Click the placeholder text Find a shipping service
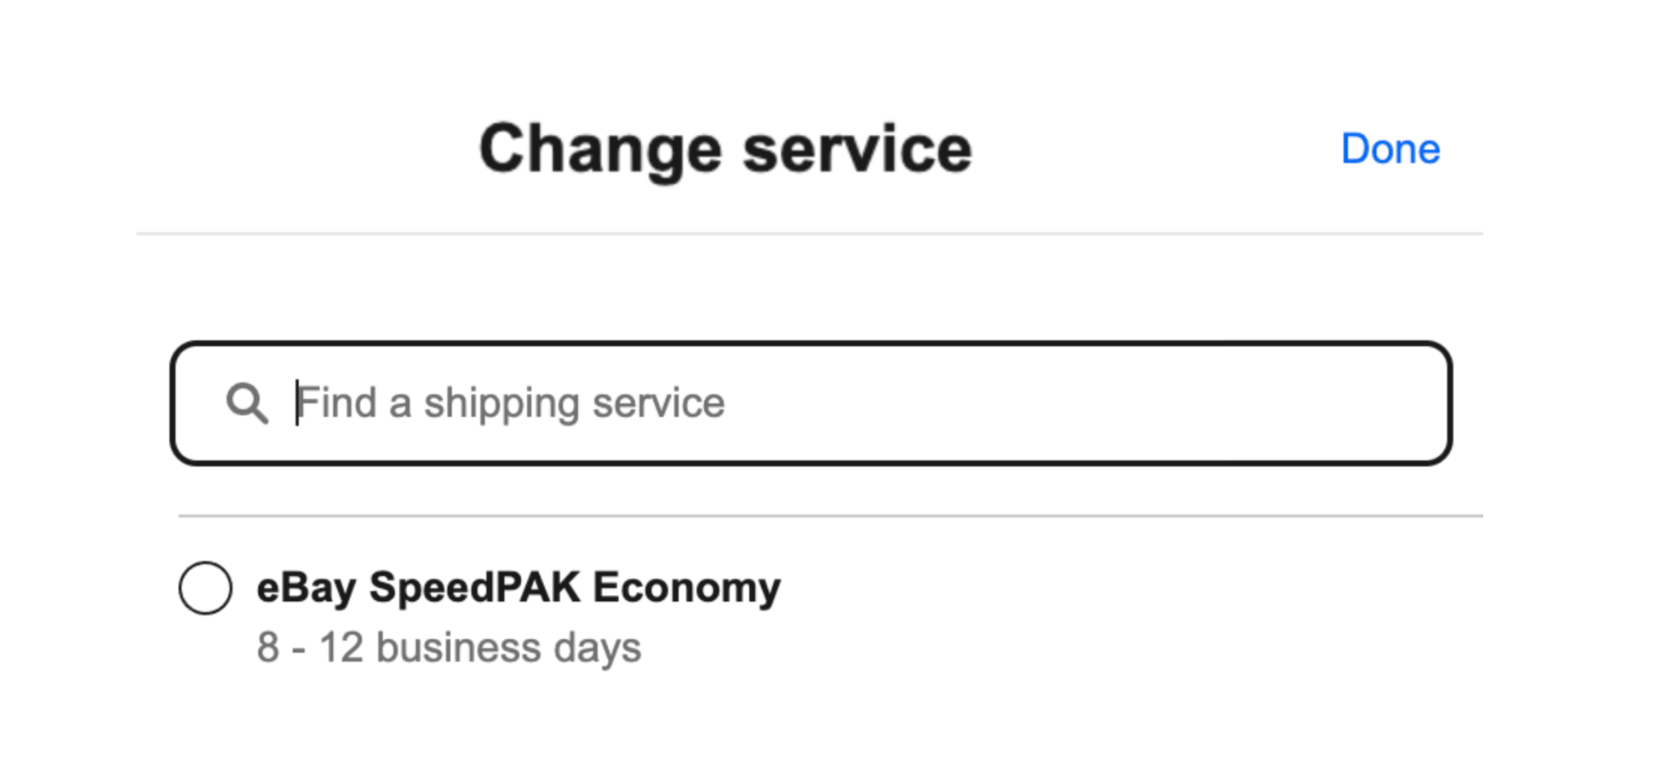Viewport: 1668px width, 780px height. 511,403
